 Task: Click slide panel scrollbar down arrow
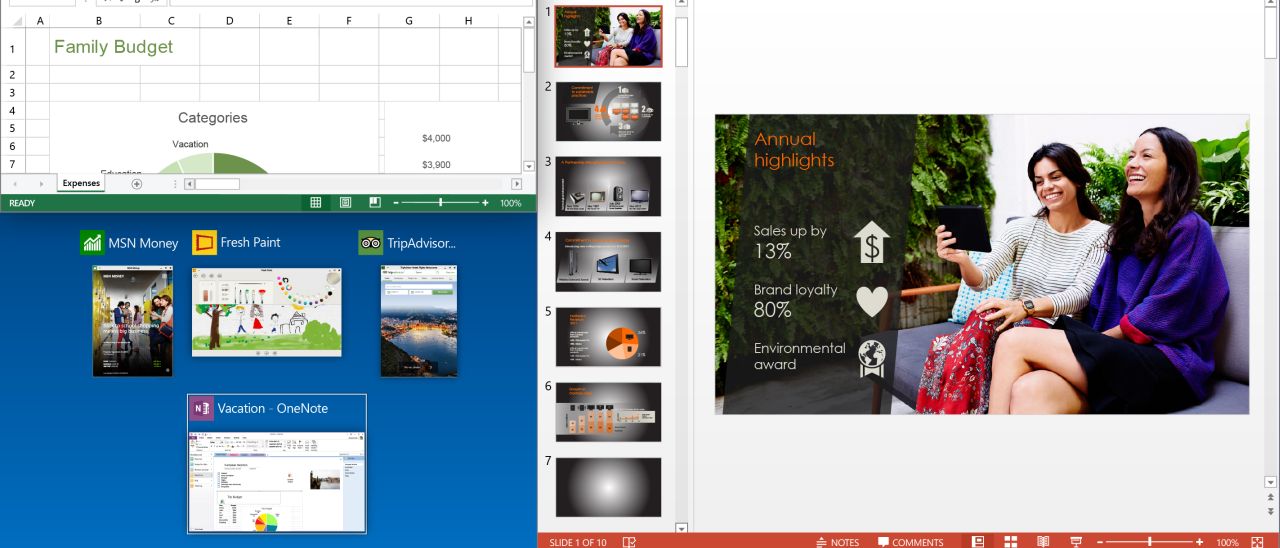click(x=682, y=527)
